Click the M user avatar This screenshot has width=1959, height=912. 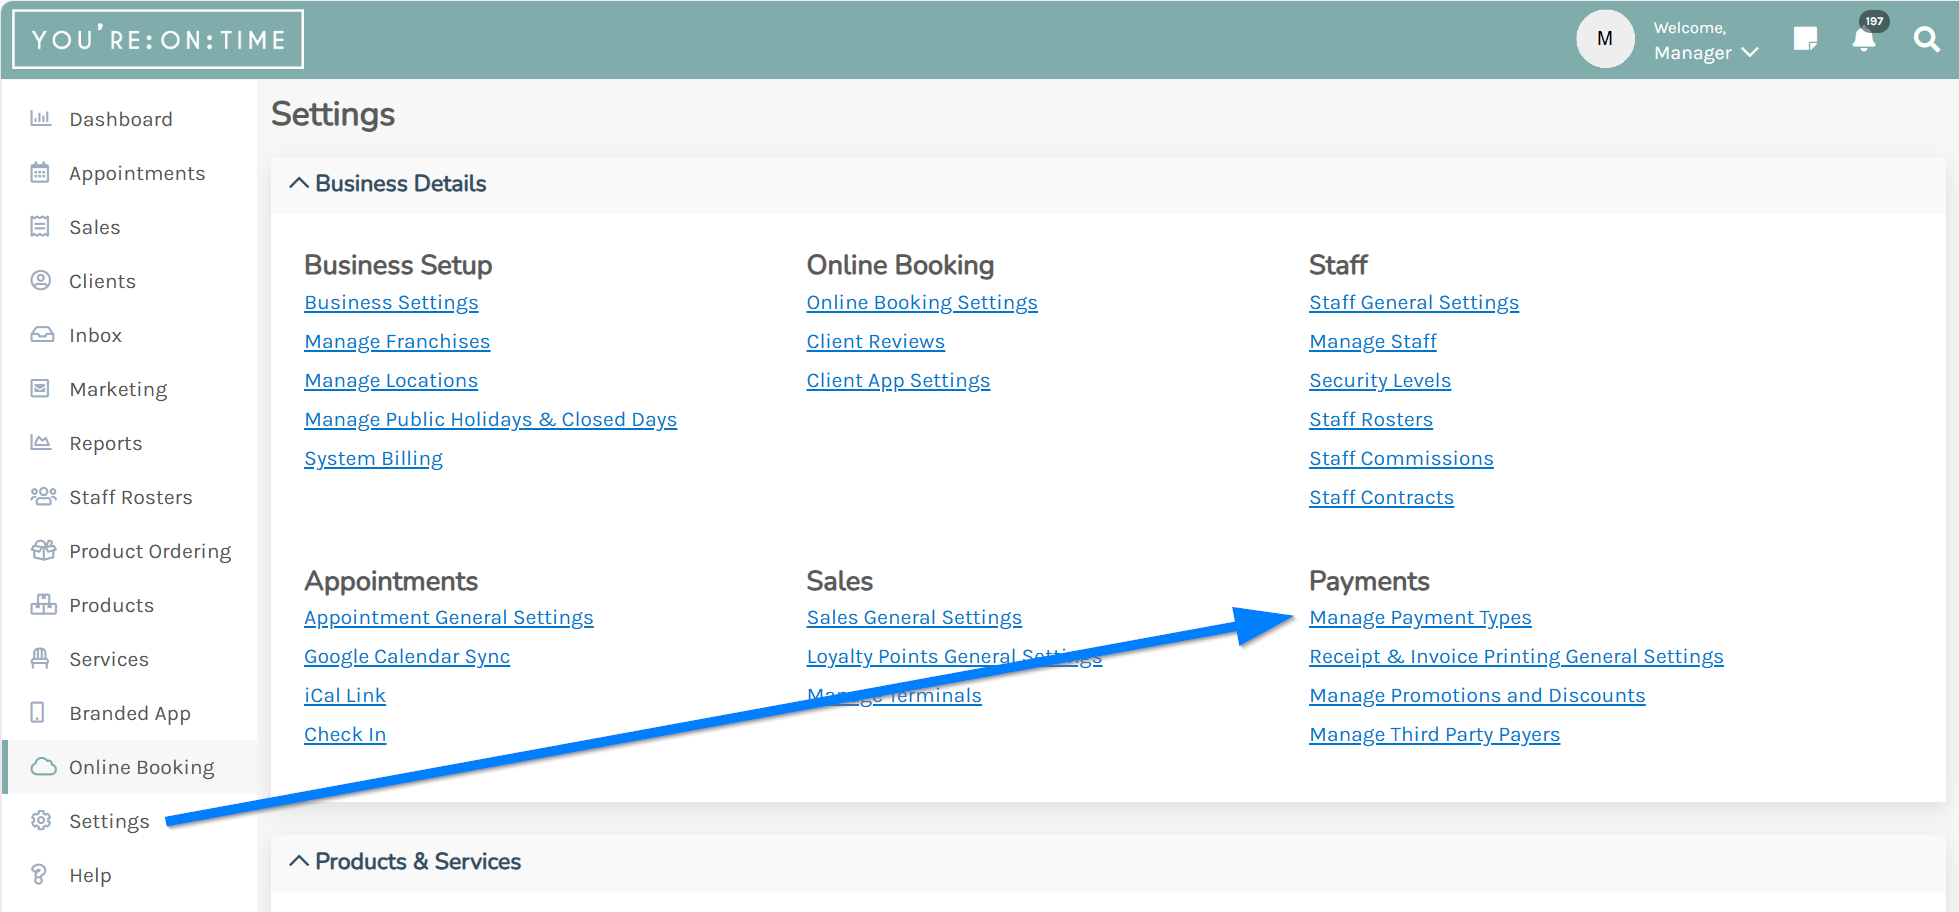pyautogui.click(x=1605, y=39)
